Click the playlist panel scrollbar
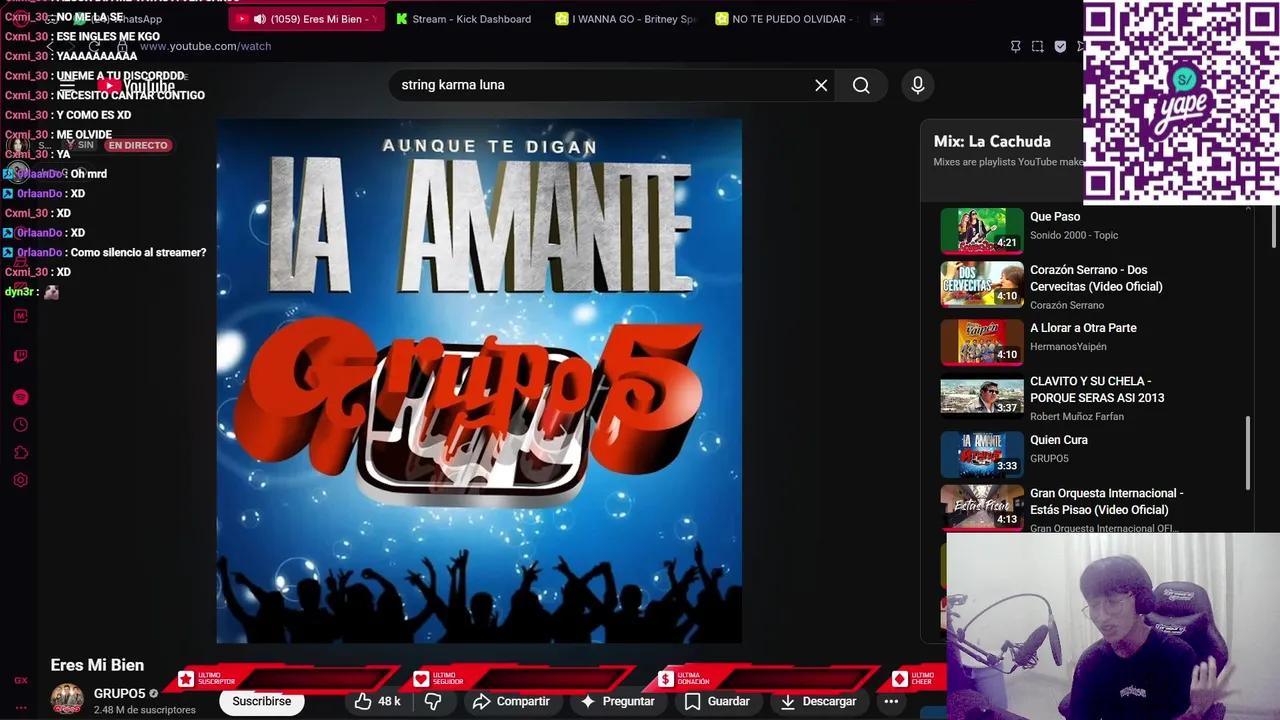The image size is (1280, 720). tap(1246, 453)
